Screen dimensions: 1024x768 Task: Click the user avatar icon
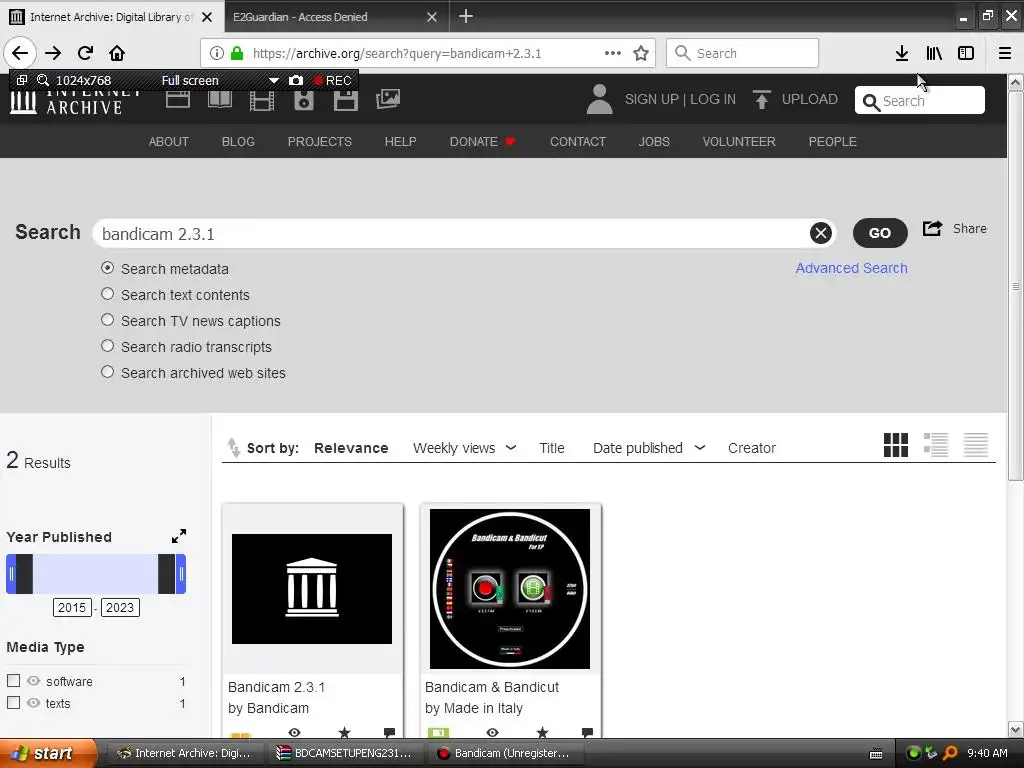(599, 99)
